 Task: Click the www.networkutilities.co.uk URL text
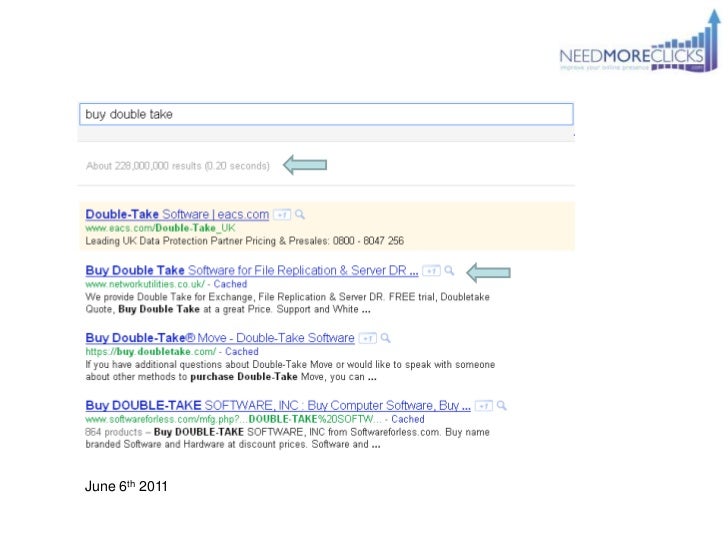click(145, 284)
